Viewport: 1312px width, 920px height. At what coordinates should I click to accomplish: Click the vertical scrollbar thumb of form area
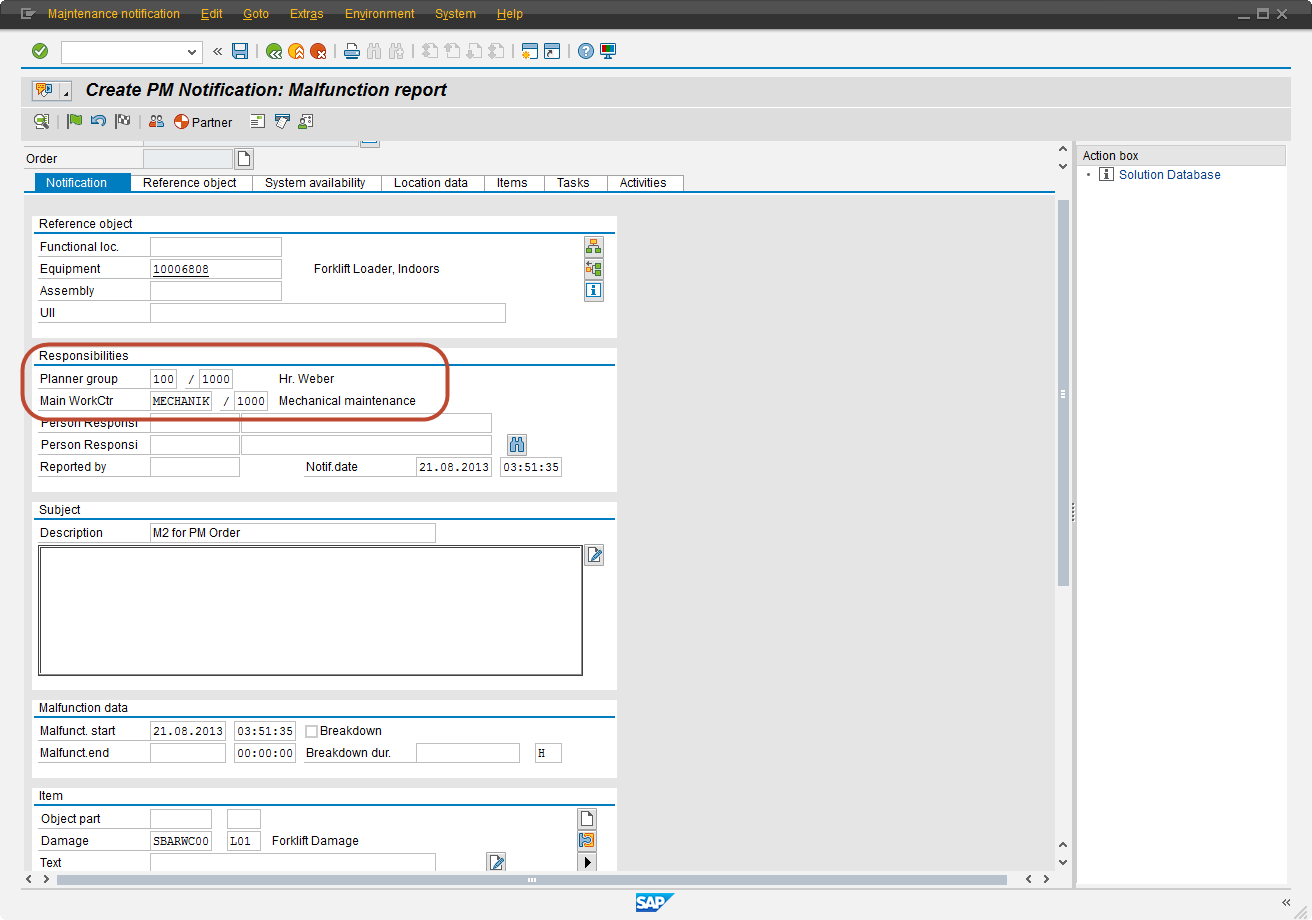click(x=1063, y=393)
